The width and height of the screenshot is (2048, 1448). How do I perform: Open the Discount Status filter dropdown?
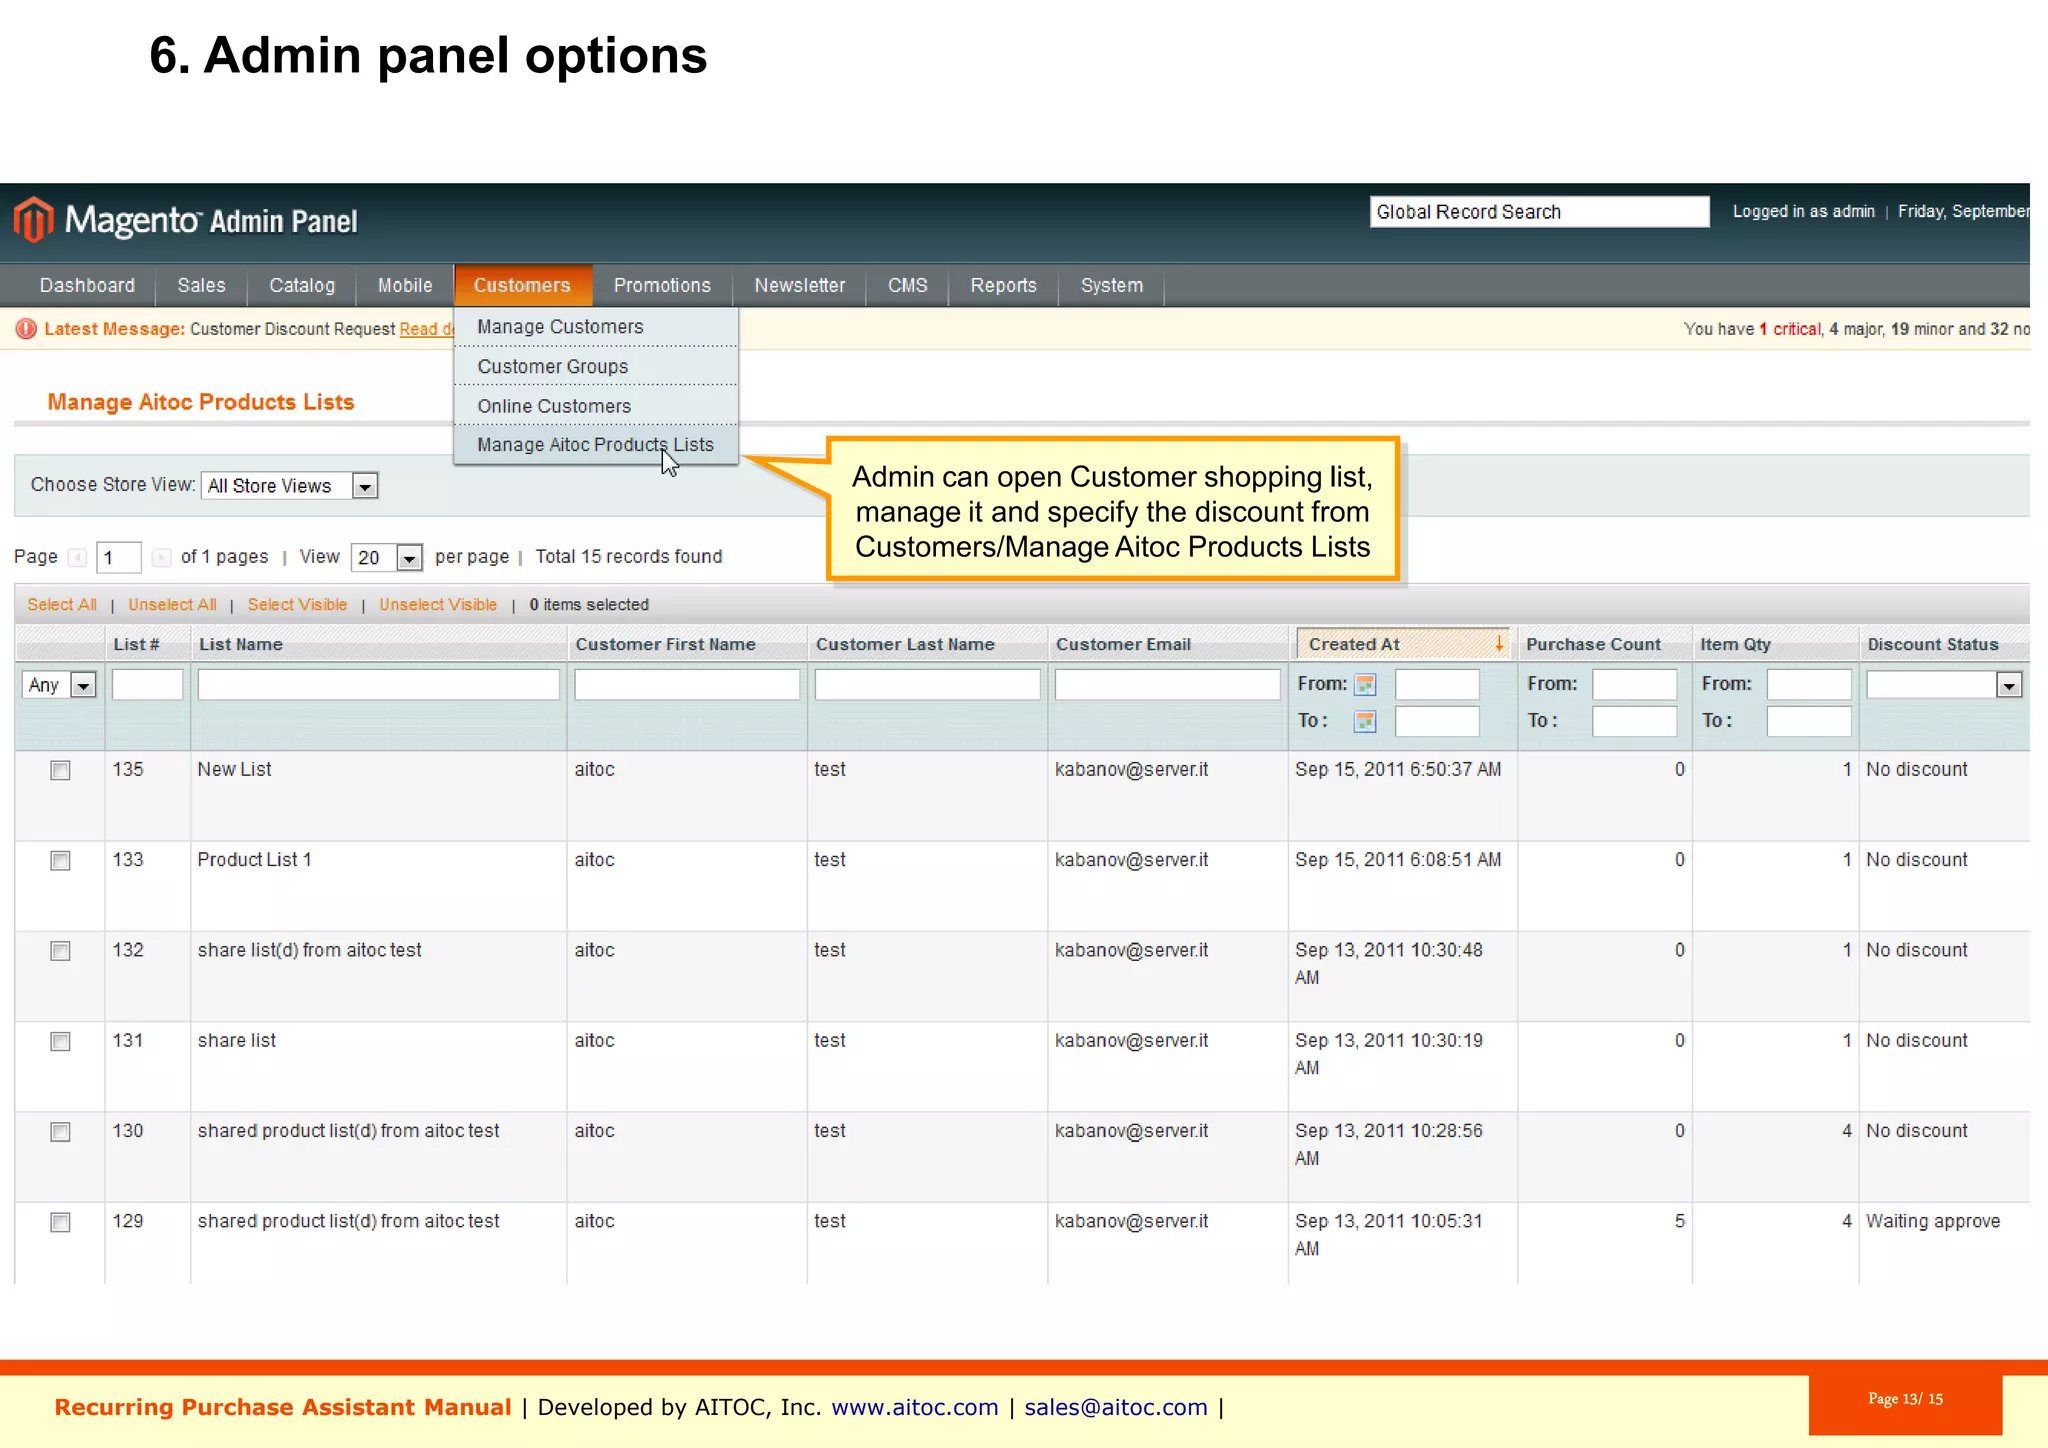[1944, 685]
